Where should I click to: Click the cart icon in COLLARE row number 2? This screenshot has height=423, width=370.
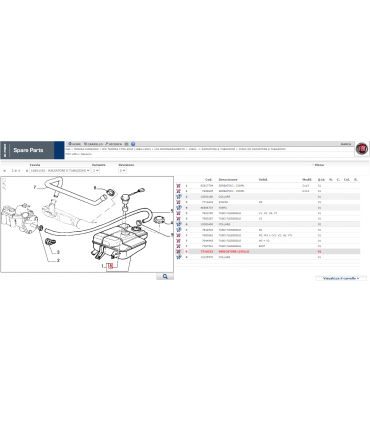click(178, 197)
